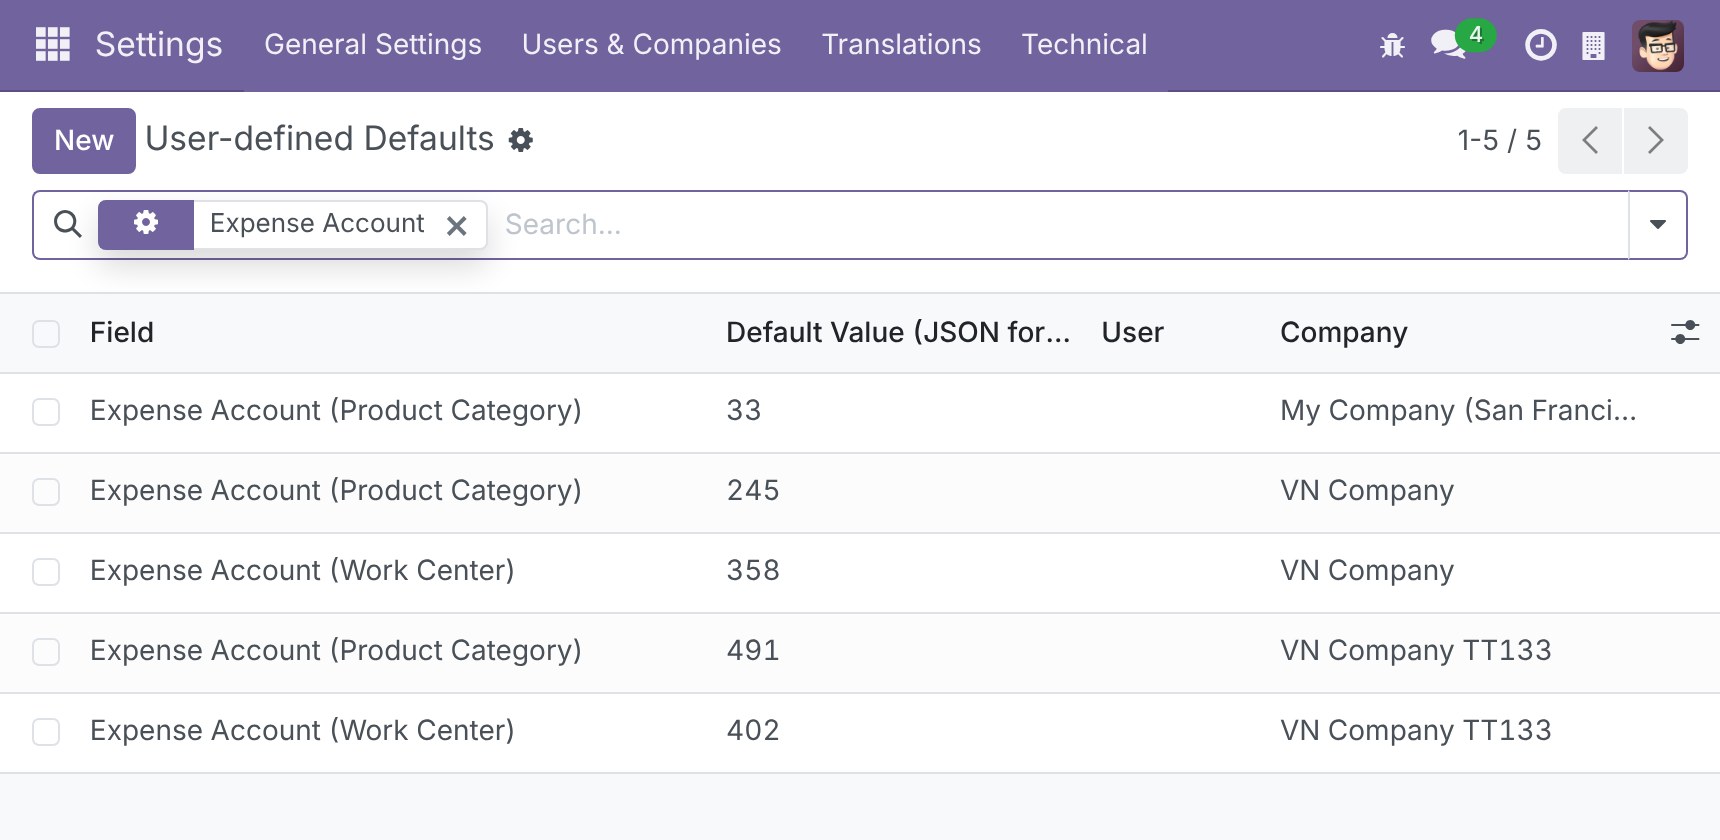
Task: Remove the Expense Account search filter
Action: pos(457,225)
